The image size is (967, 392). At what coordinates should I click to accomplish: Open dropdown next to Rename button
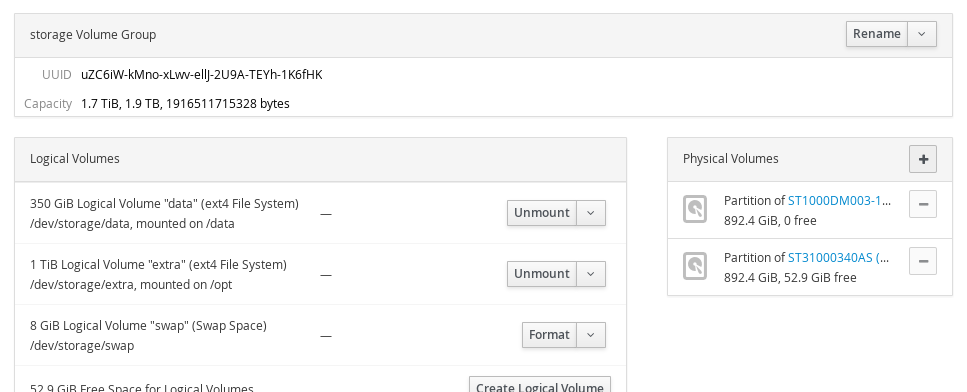coord(922,34)
